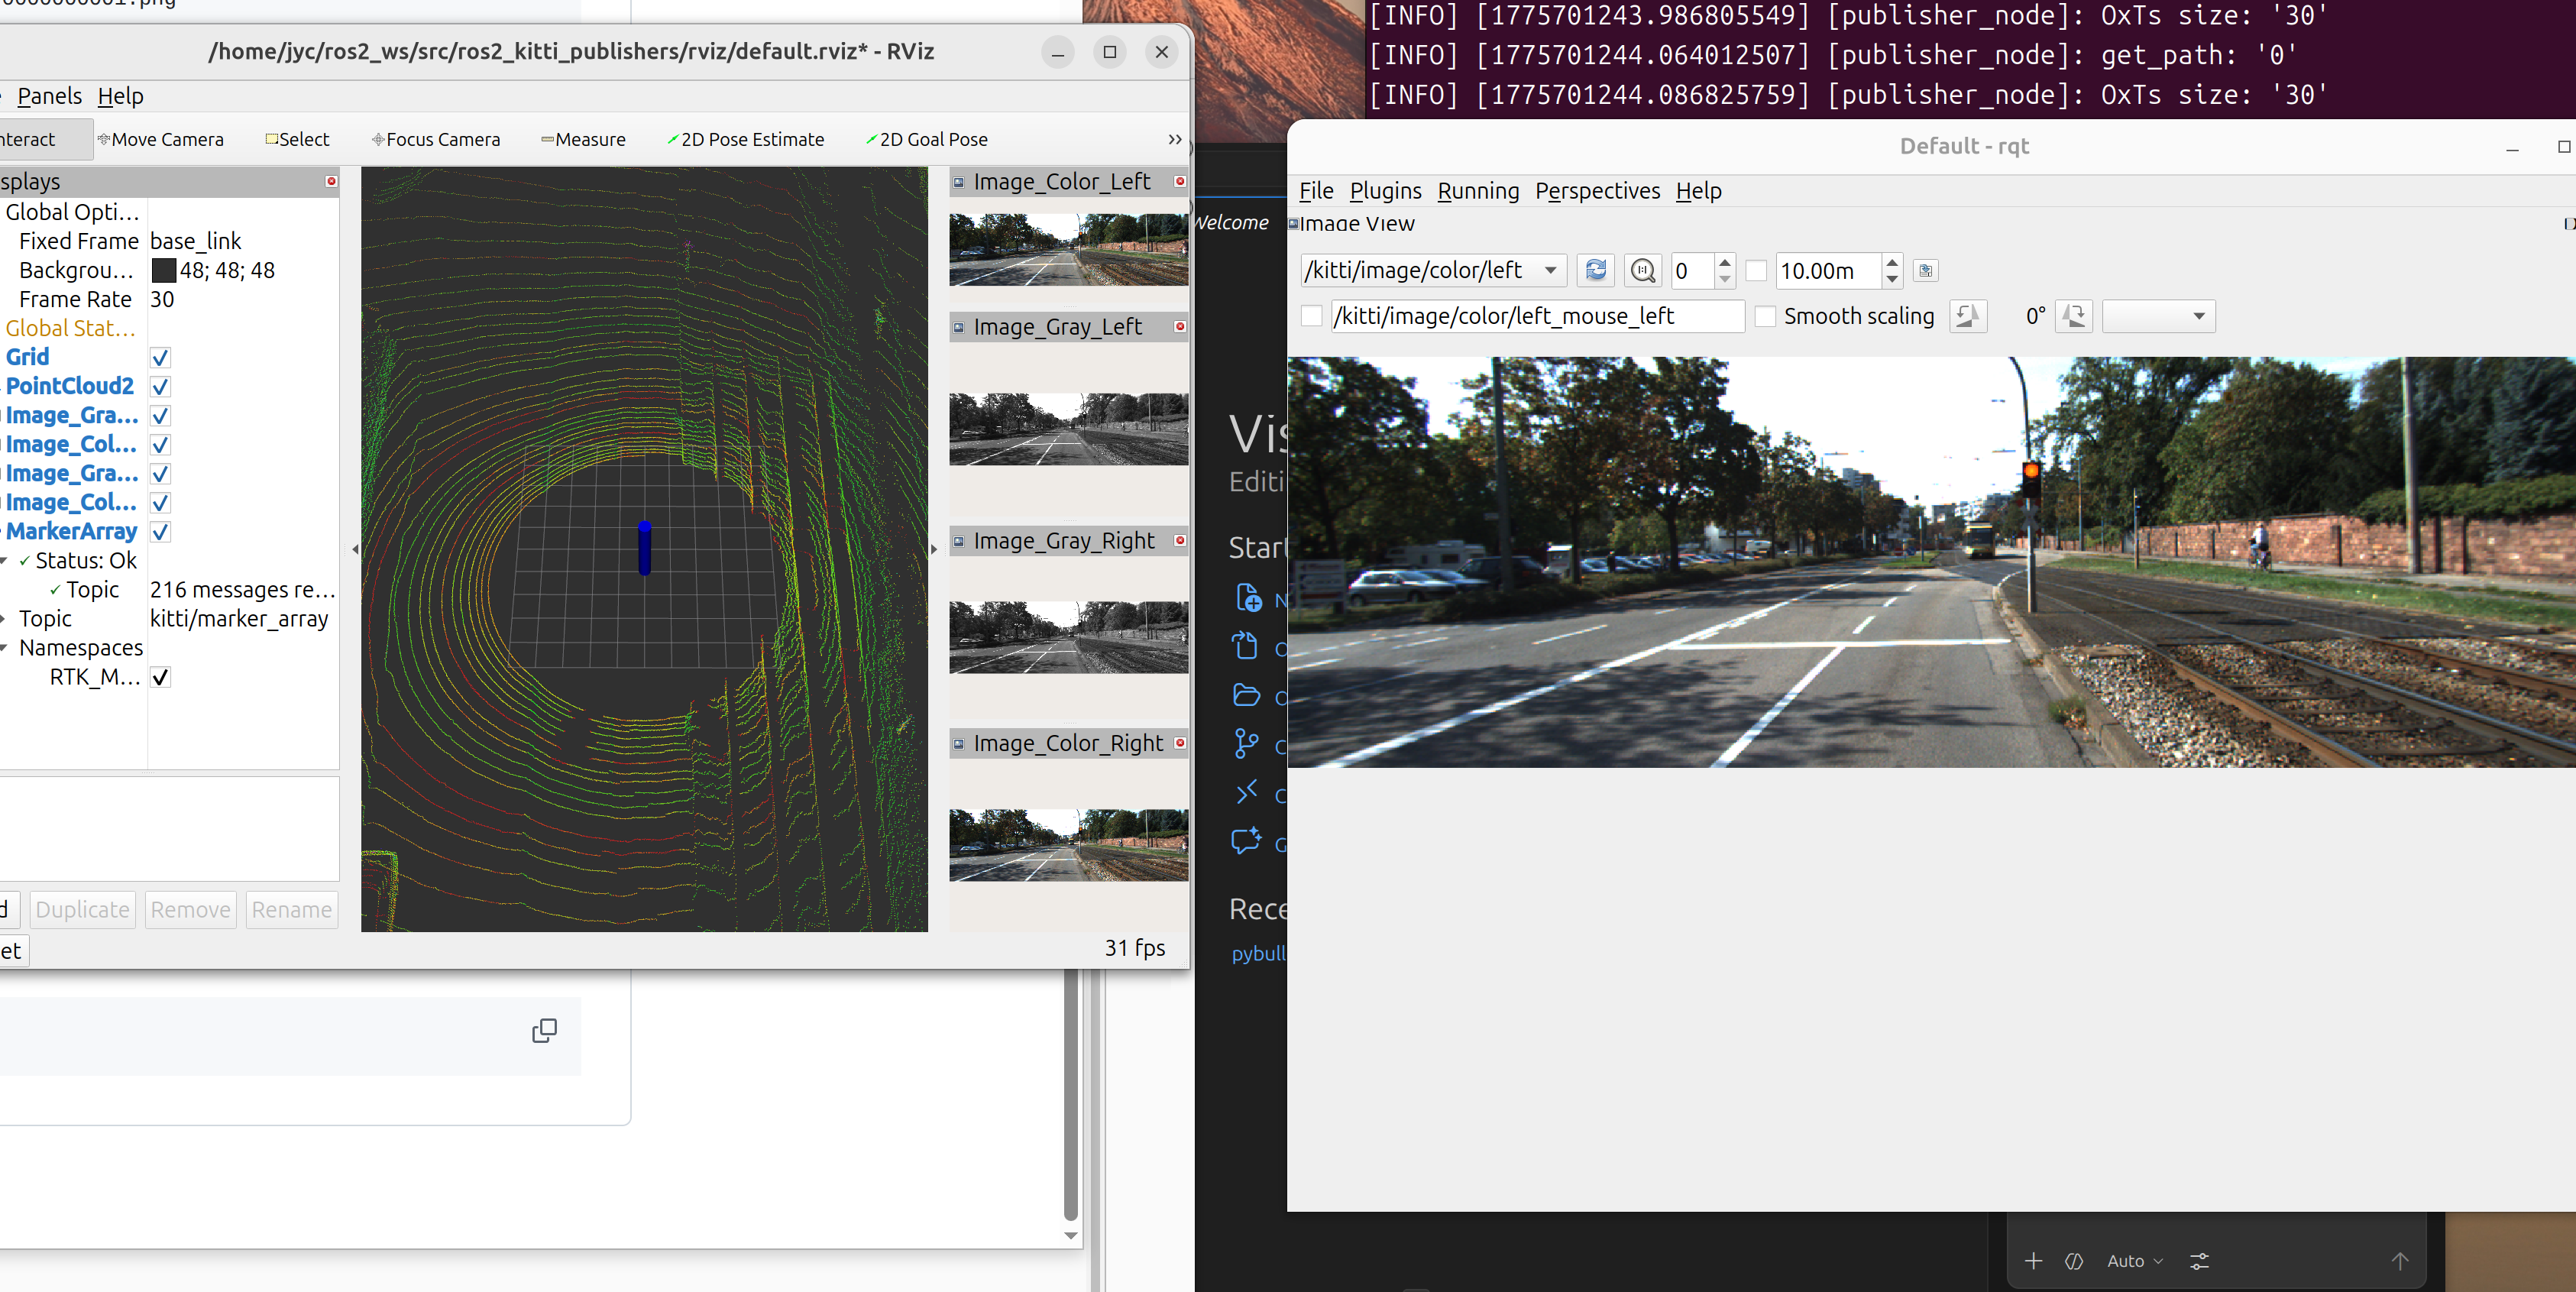Collapse the Status: Ok tree item
The height and width of the screenshot is (1292, 2576).
click(x=4, y=561)
